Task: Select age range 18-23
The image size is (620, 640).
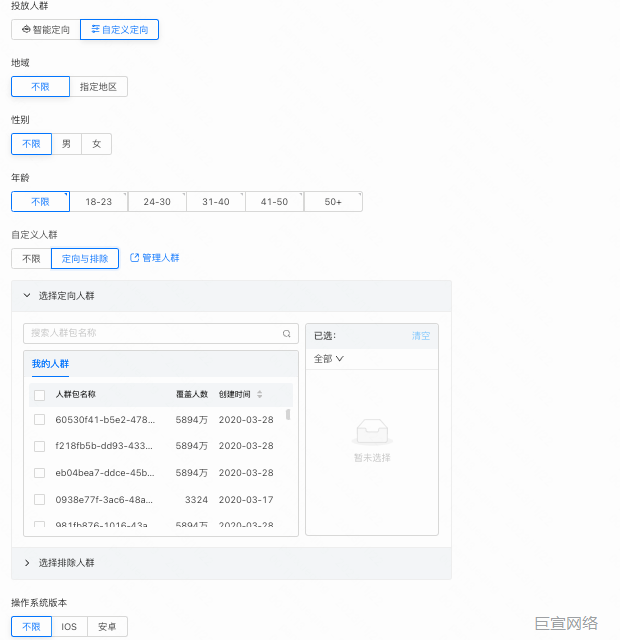Action: tap(99, 202)
